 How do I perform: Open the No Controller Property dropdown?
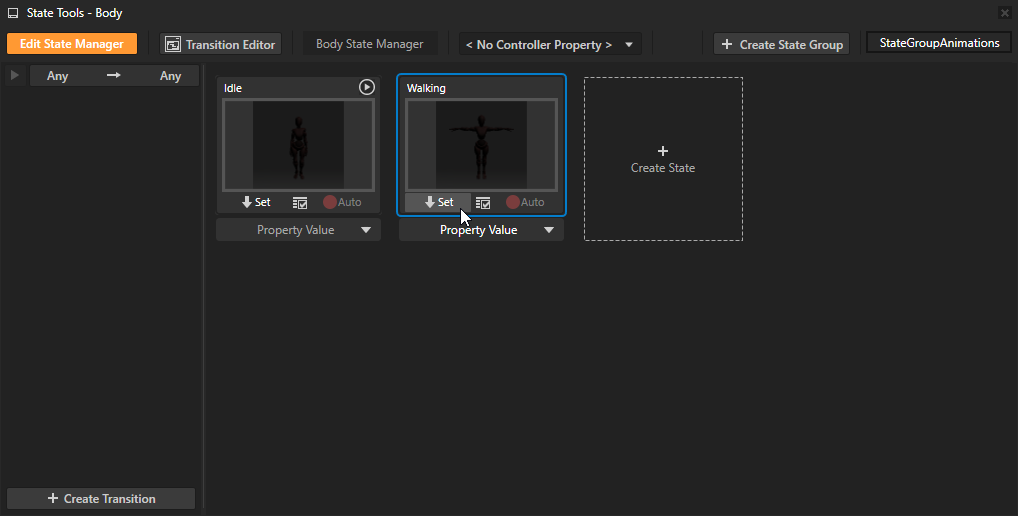click(x=550, y=44)
